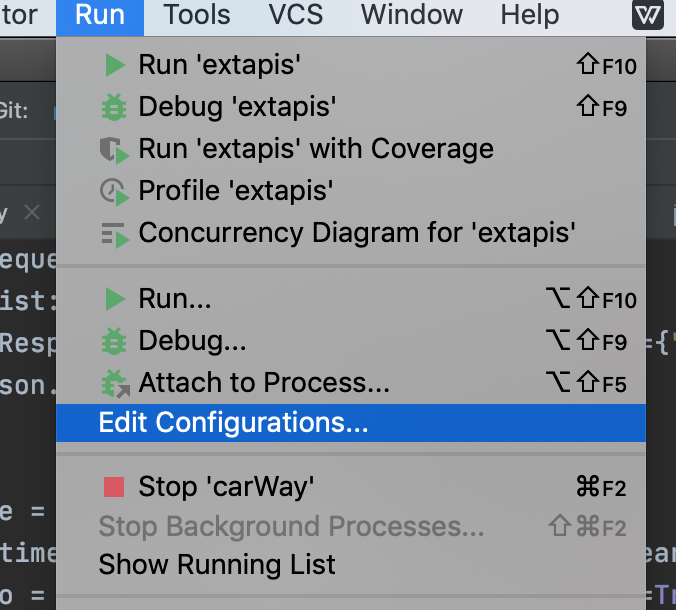This screenshot has width=676, height=610.
Task: Open the Window menu
Action: [x=412, y=16]
